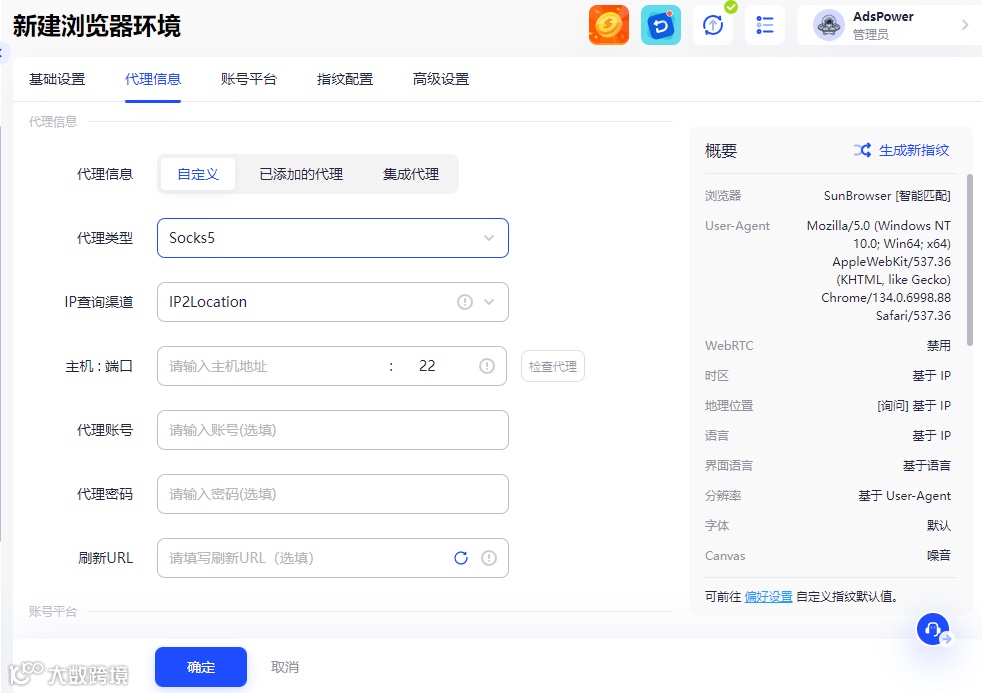982x693 pixels.
Task: Click the 确定 button
Action: pyautogui.click(x=201, y=667)
